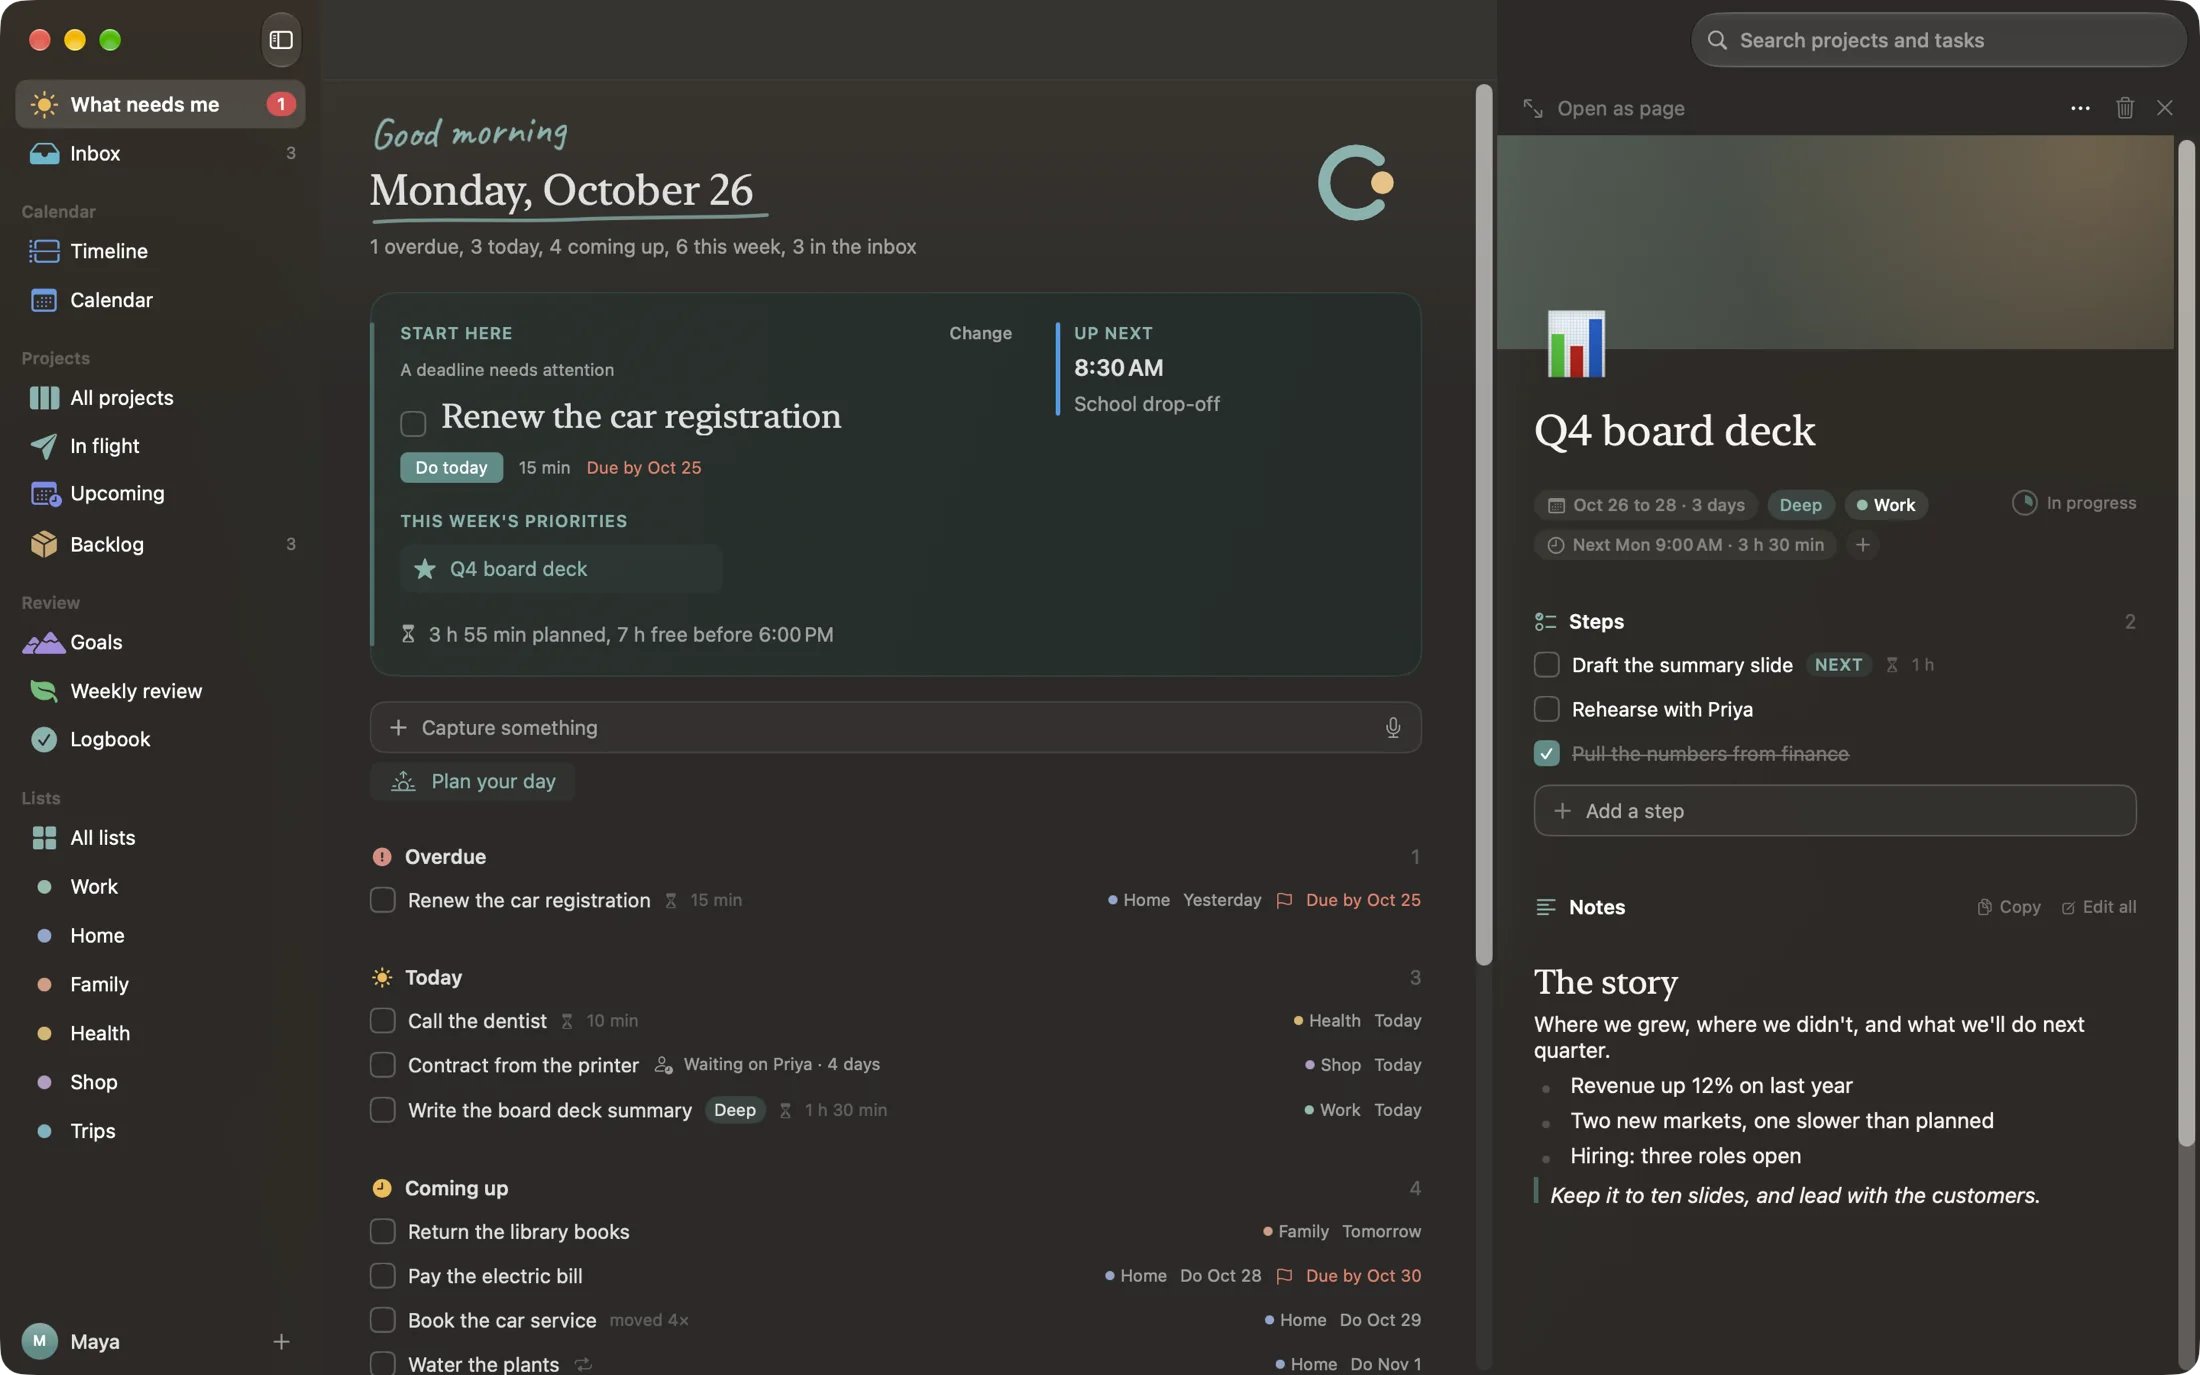Click the In progress status icon
The image size is (2200, 1375).
(x=2024, y=503)
